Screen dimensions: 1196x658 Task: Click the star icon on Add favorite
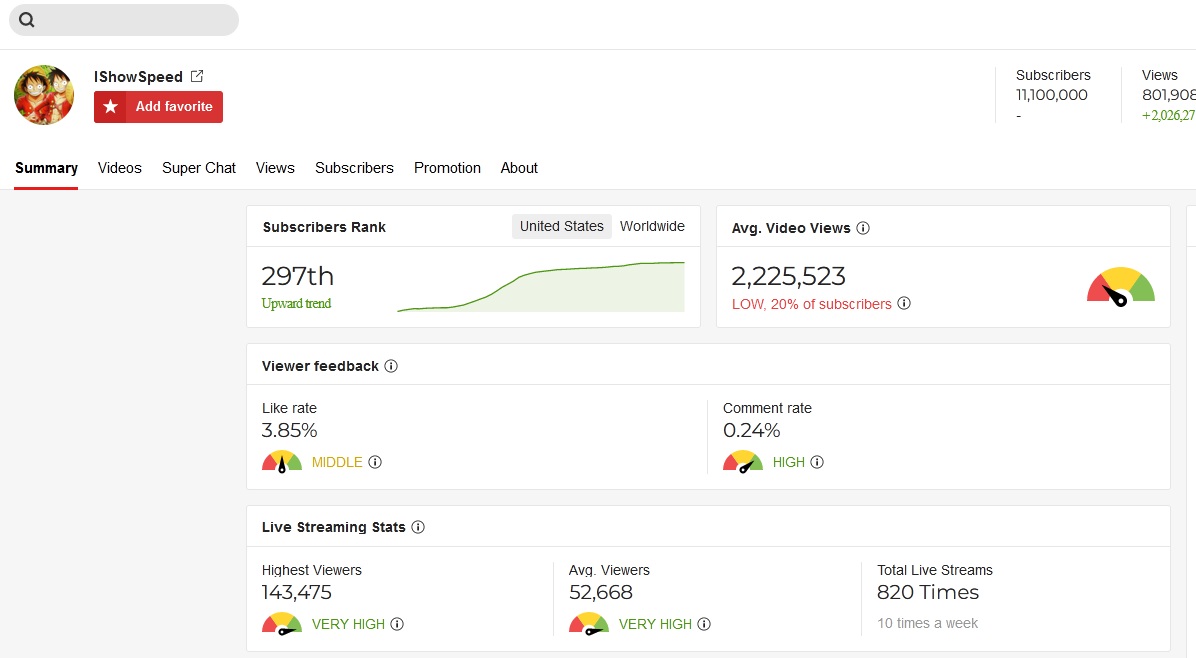click(111, 107)
